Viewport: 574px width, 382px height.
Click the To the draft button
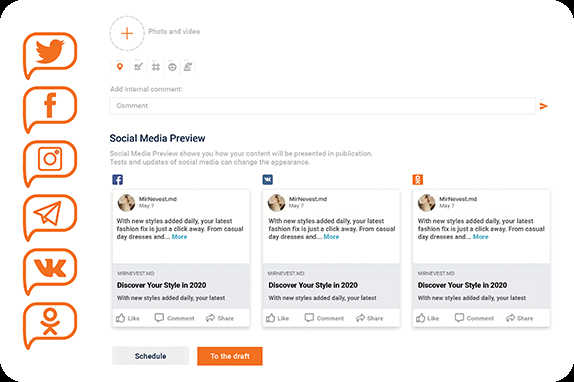[230, 356]
